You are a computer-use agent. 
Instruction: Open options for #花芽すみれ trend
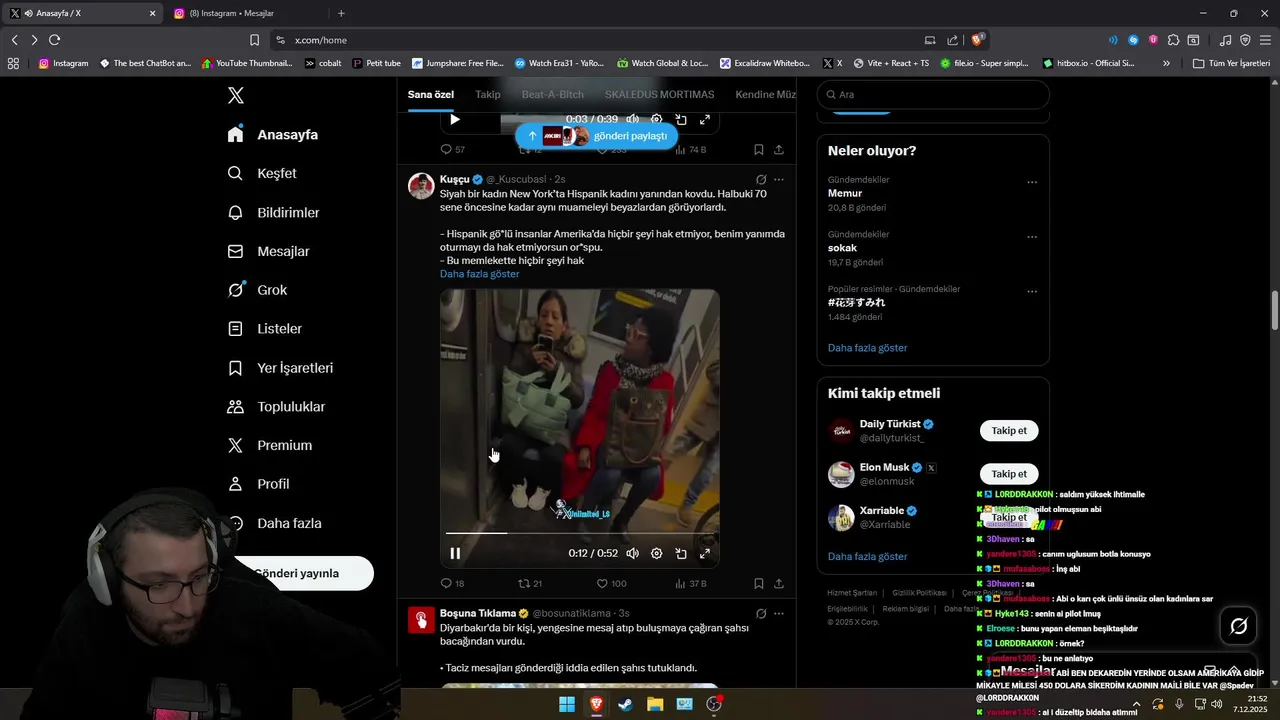[1032, 291]
